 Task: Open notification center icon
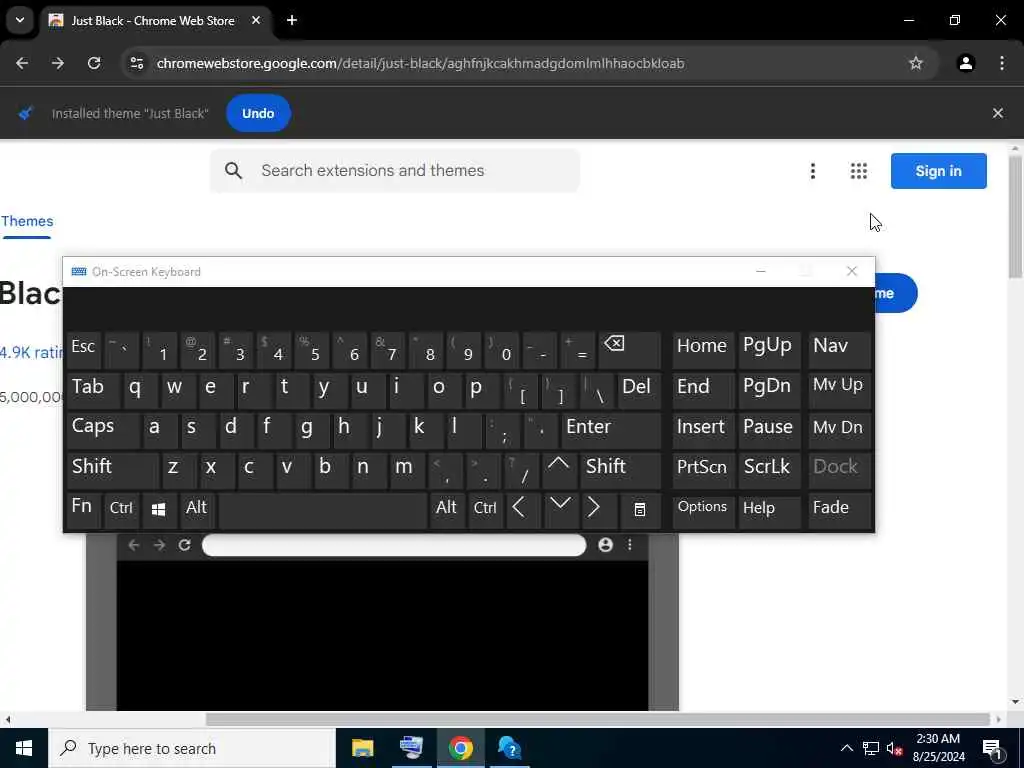tap(993, 748)
